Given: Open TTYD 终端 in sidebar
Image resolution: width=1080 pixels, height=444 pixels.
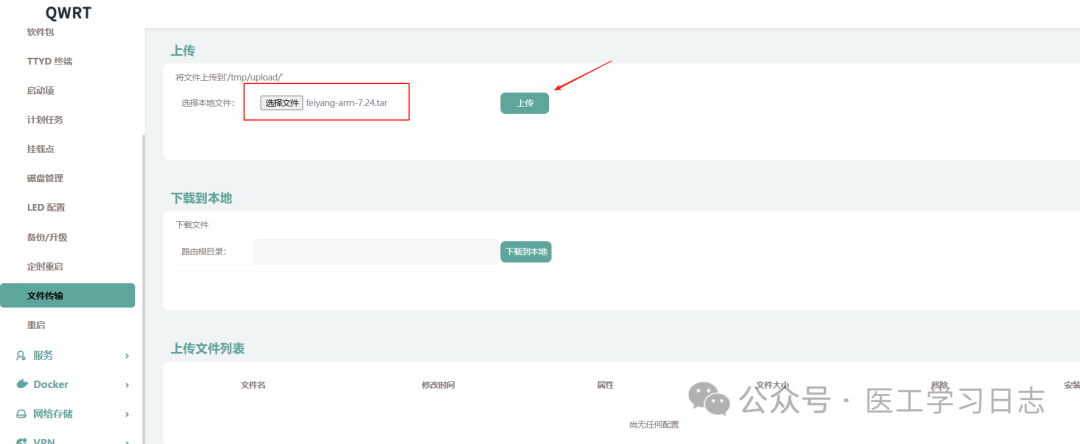Looking at the screenshot, I should click(x=50, y=61).
